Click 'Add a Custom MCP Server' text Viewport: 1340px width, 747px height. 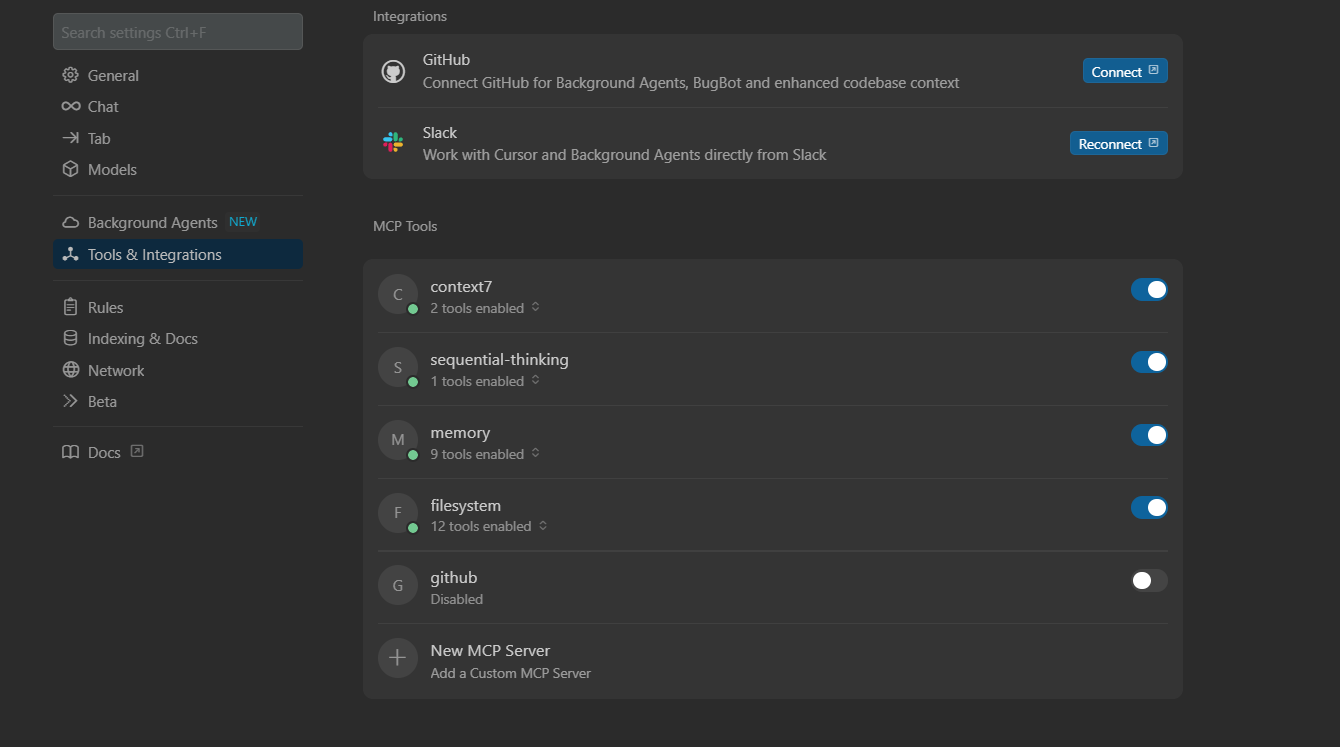[x=511, y=673]
